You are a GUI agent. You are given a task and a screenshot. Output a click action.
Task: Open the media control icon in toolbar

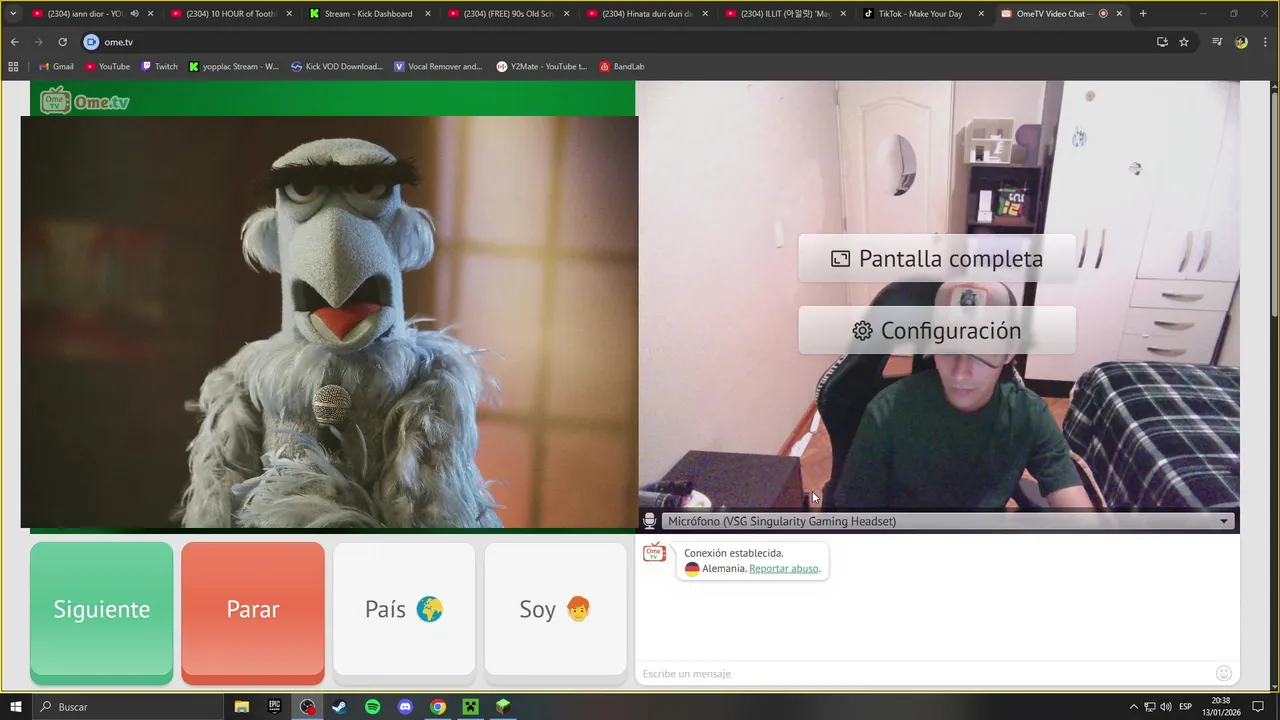pos(1217,42)
